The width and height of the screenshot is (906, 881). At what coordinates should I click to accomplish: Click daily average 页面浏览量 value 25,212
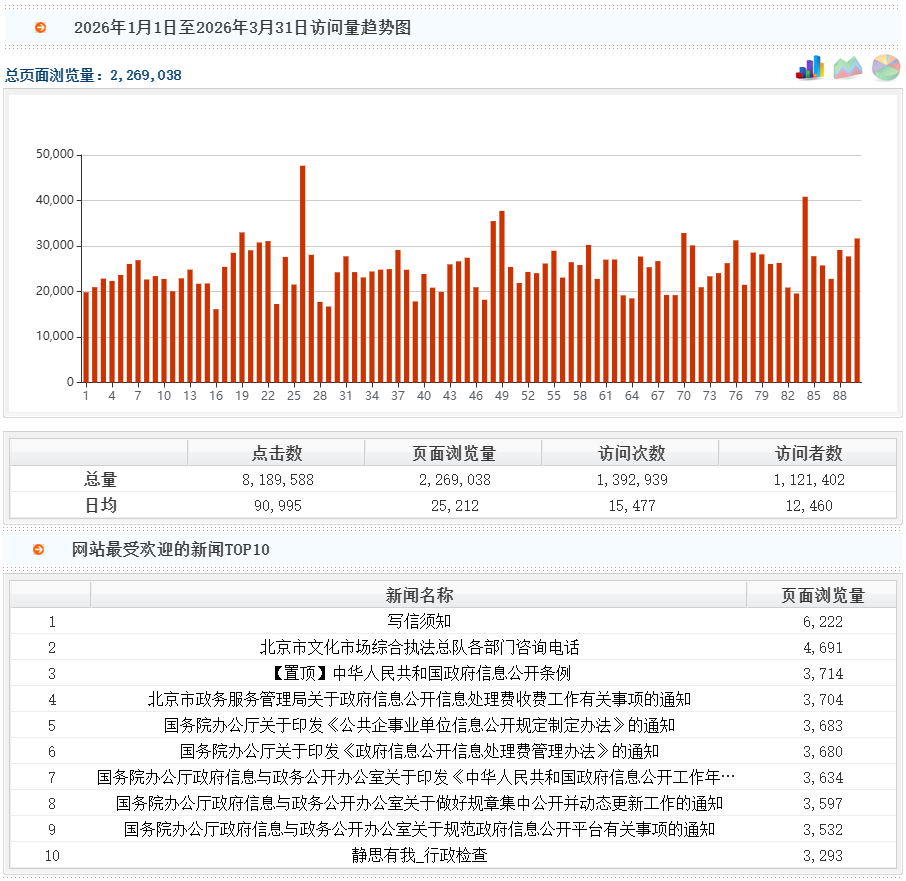coord(455,506)
